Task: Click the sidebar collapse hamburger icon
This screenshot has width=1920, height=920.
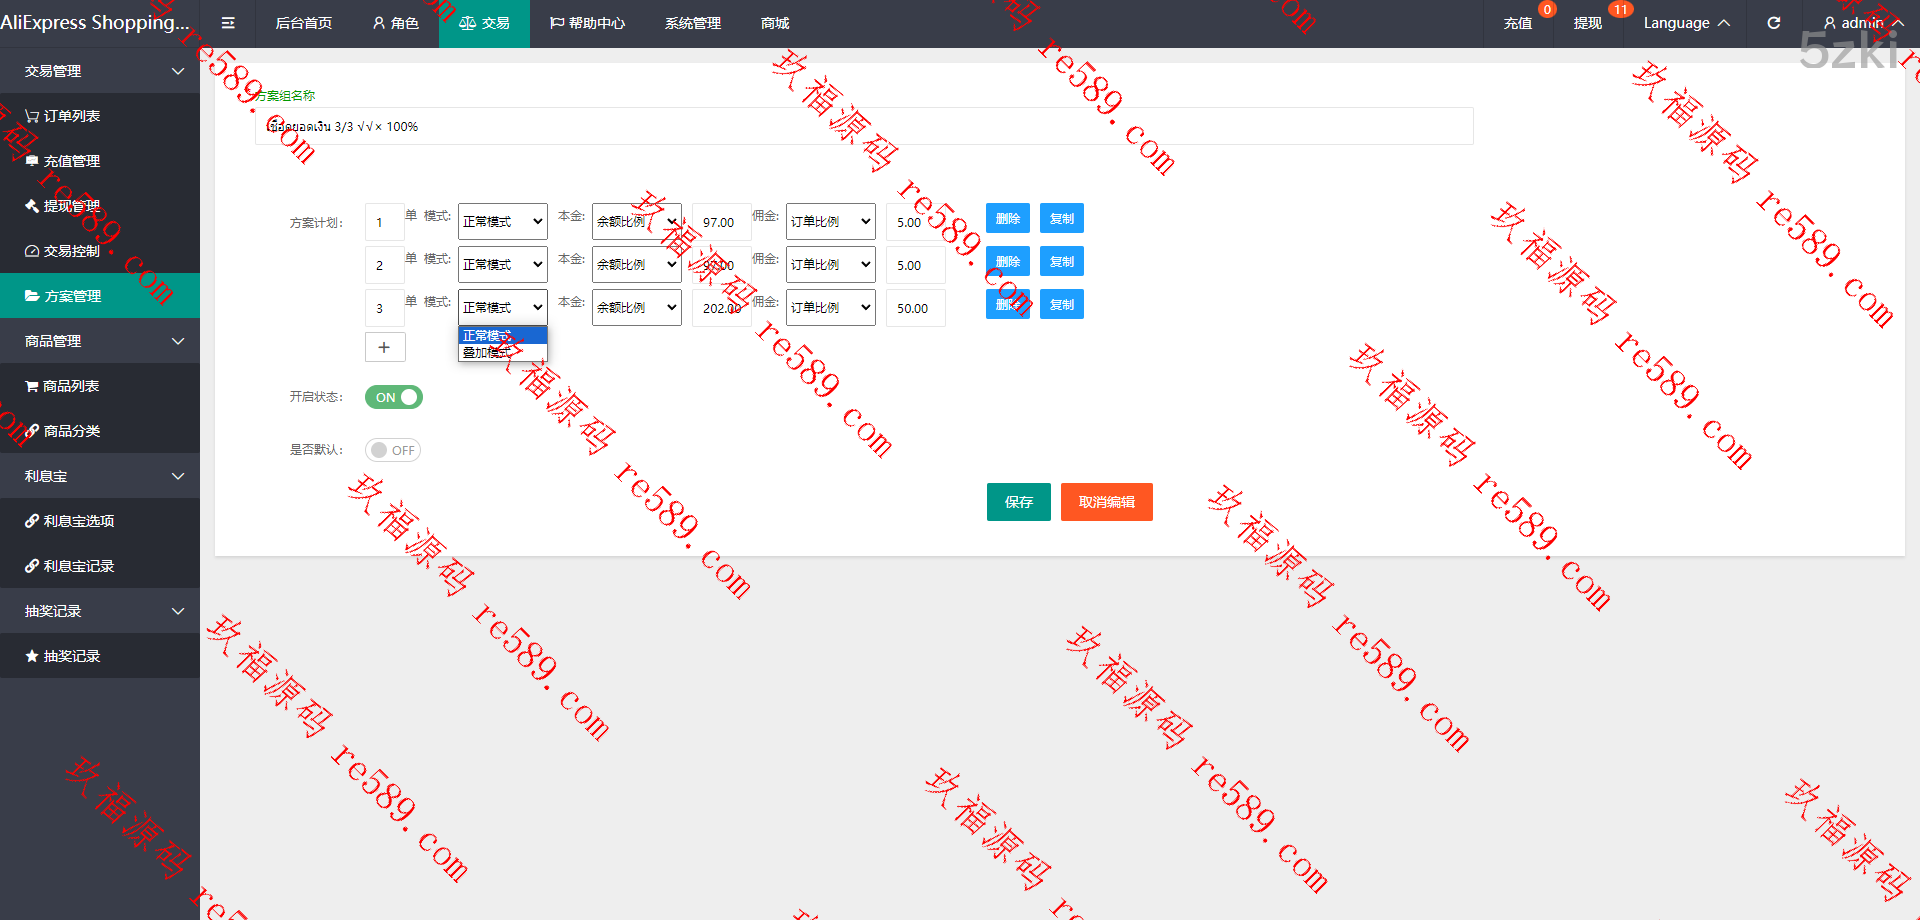Action: pyautogui.click(x=228, y=23)
